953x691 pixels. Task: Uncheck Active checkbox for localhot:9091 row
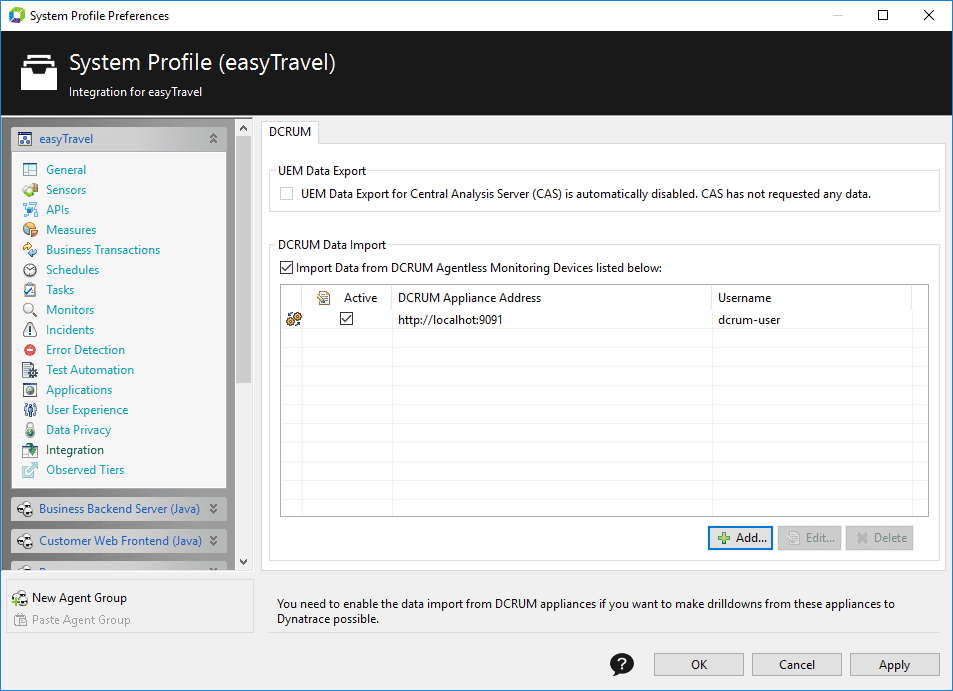tap(346, 318)
